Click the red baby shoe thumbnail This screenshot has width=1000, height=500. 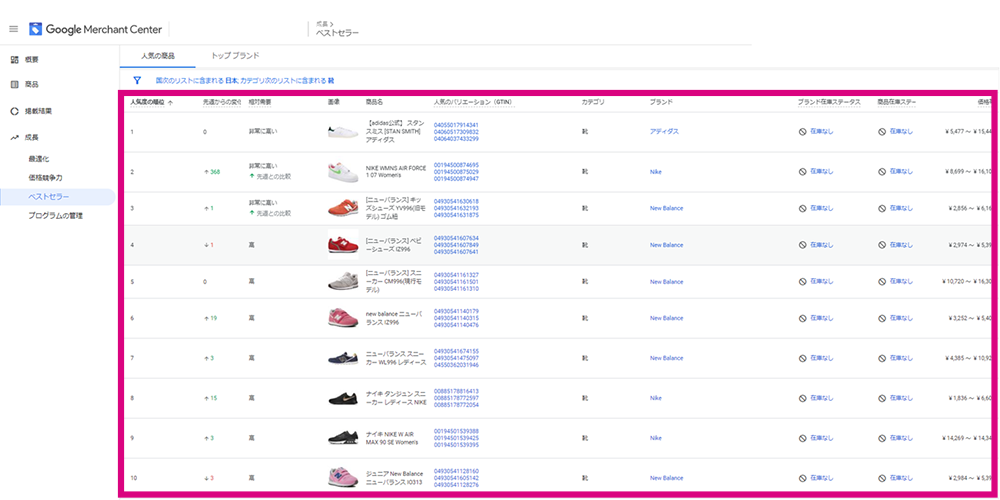tap(343, 245)
